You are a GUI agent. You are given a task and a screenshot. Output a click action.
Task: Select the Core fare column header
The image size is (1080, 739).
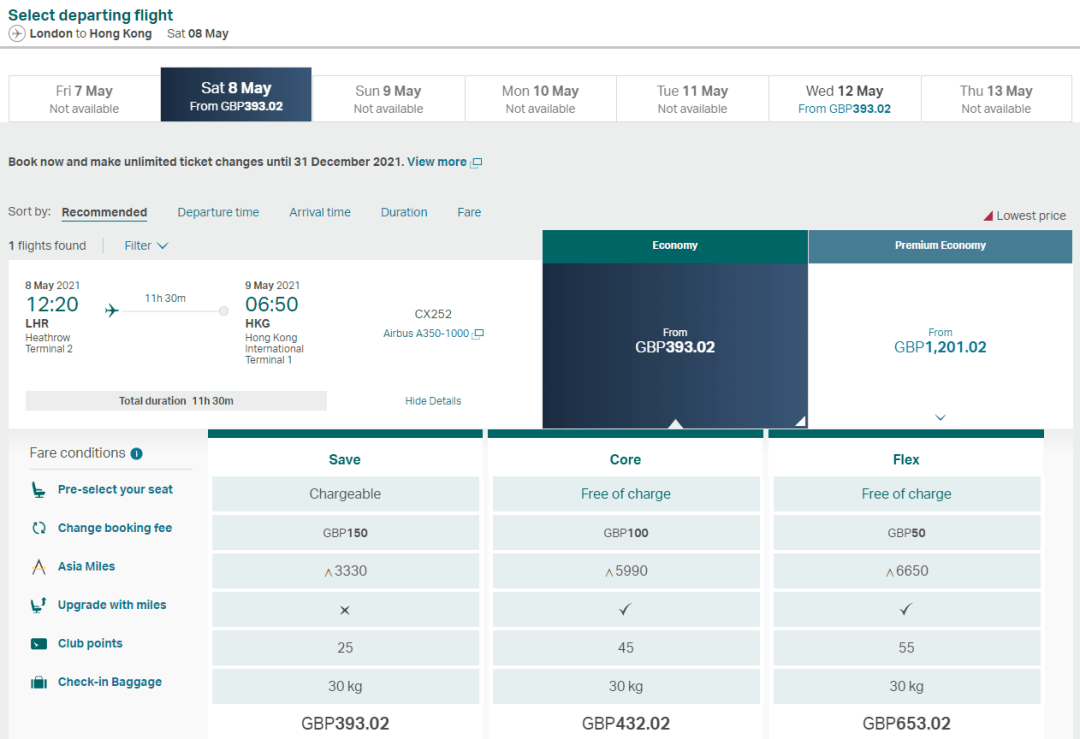625,460
